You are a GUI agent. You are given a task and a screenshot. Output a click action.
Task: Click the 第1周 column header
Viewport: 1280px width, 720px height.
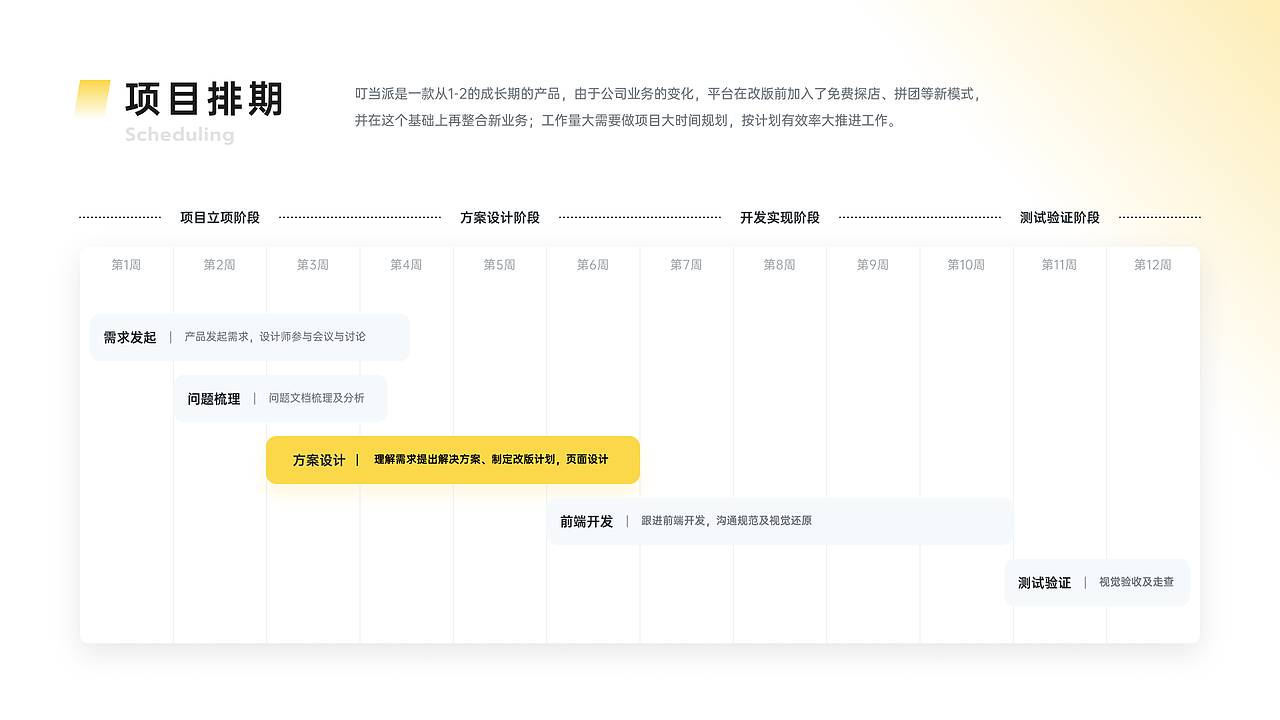tap(126, 265)
